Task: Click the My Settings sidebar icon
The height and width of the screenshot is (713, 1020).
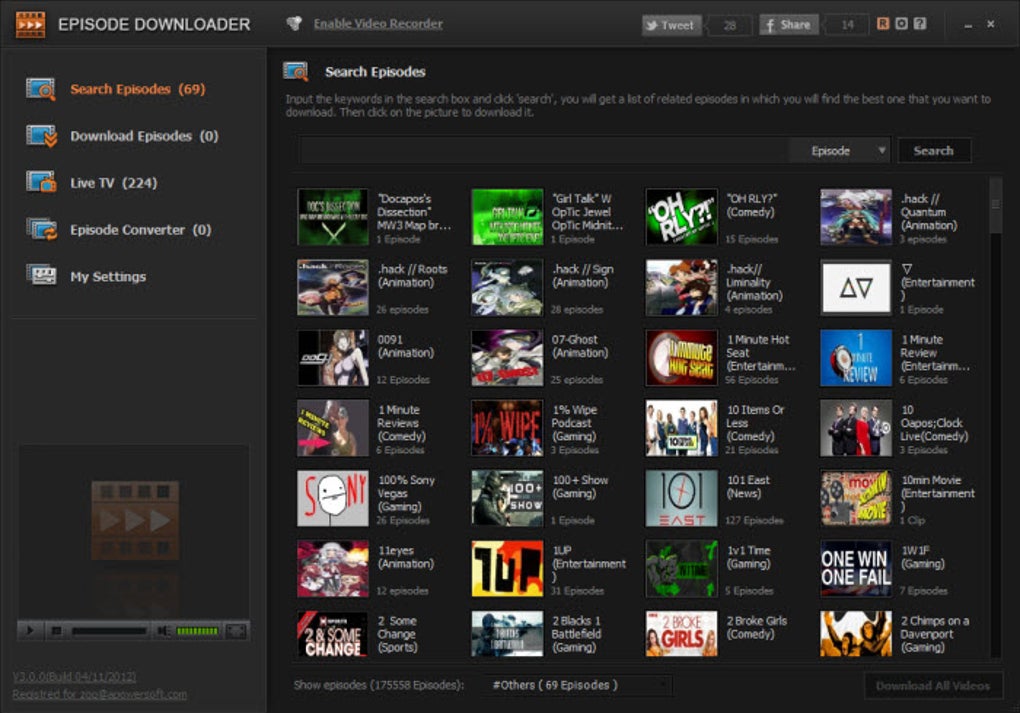Action: (x=41, y=276)
